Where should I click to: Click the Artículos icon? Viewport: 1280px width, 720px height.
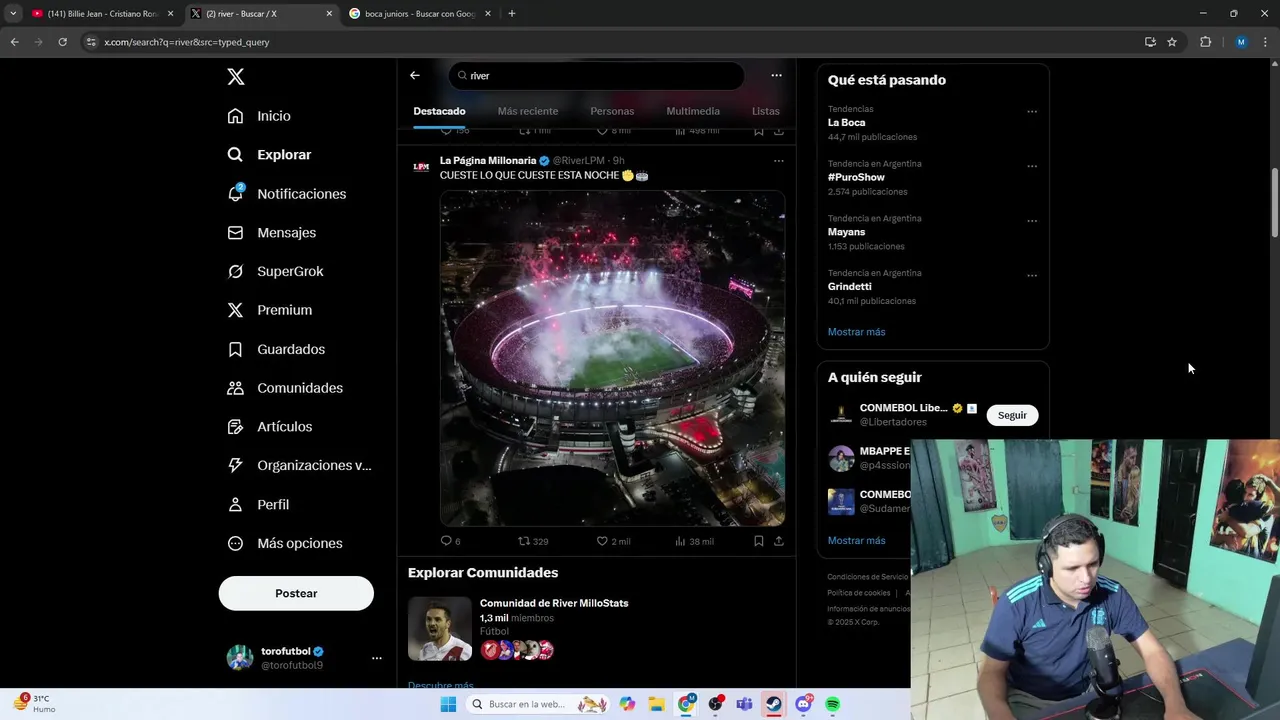tap(235, 427)
